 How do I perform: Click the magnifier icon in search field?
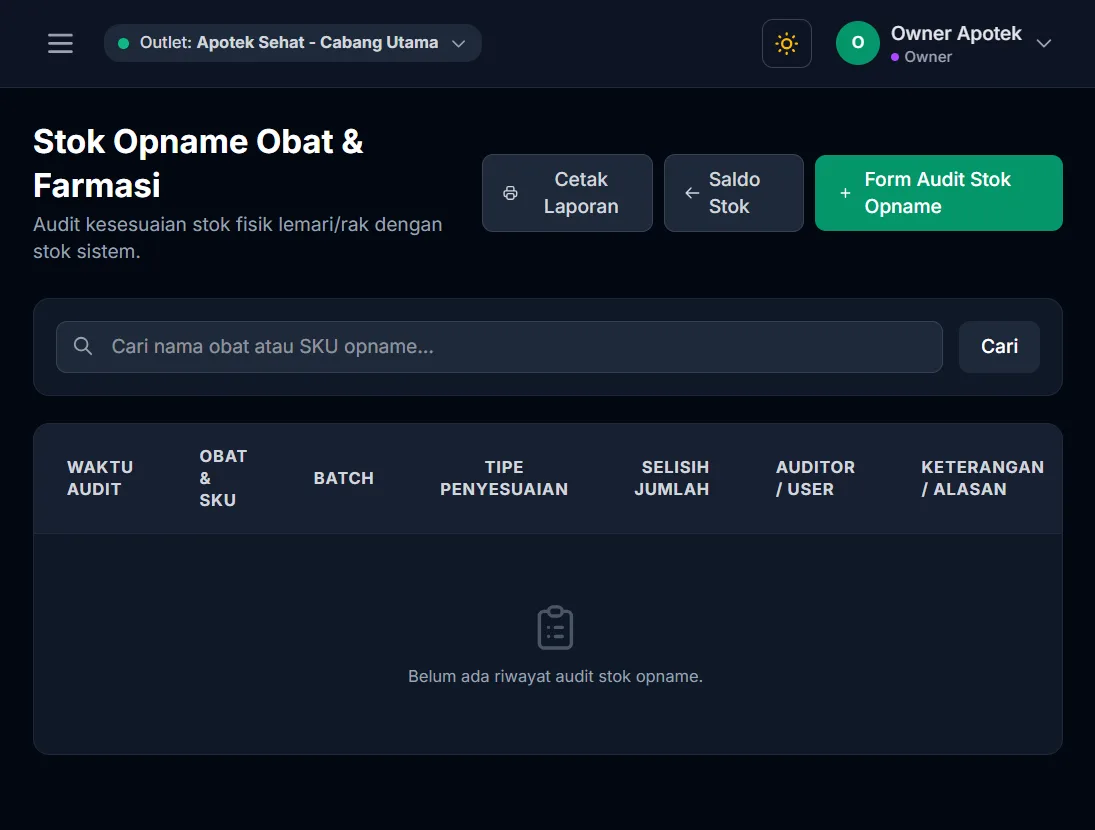click(83, 346)
